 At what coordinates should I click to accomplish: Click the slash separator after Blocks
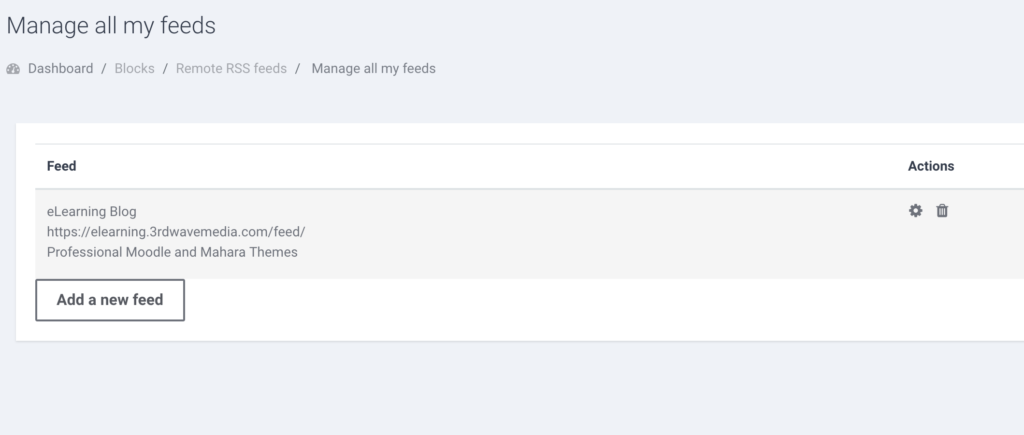point(165,69)
